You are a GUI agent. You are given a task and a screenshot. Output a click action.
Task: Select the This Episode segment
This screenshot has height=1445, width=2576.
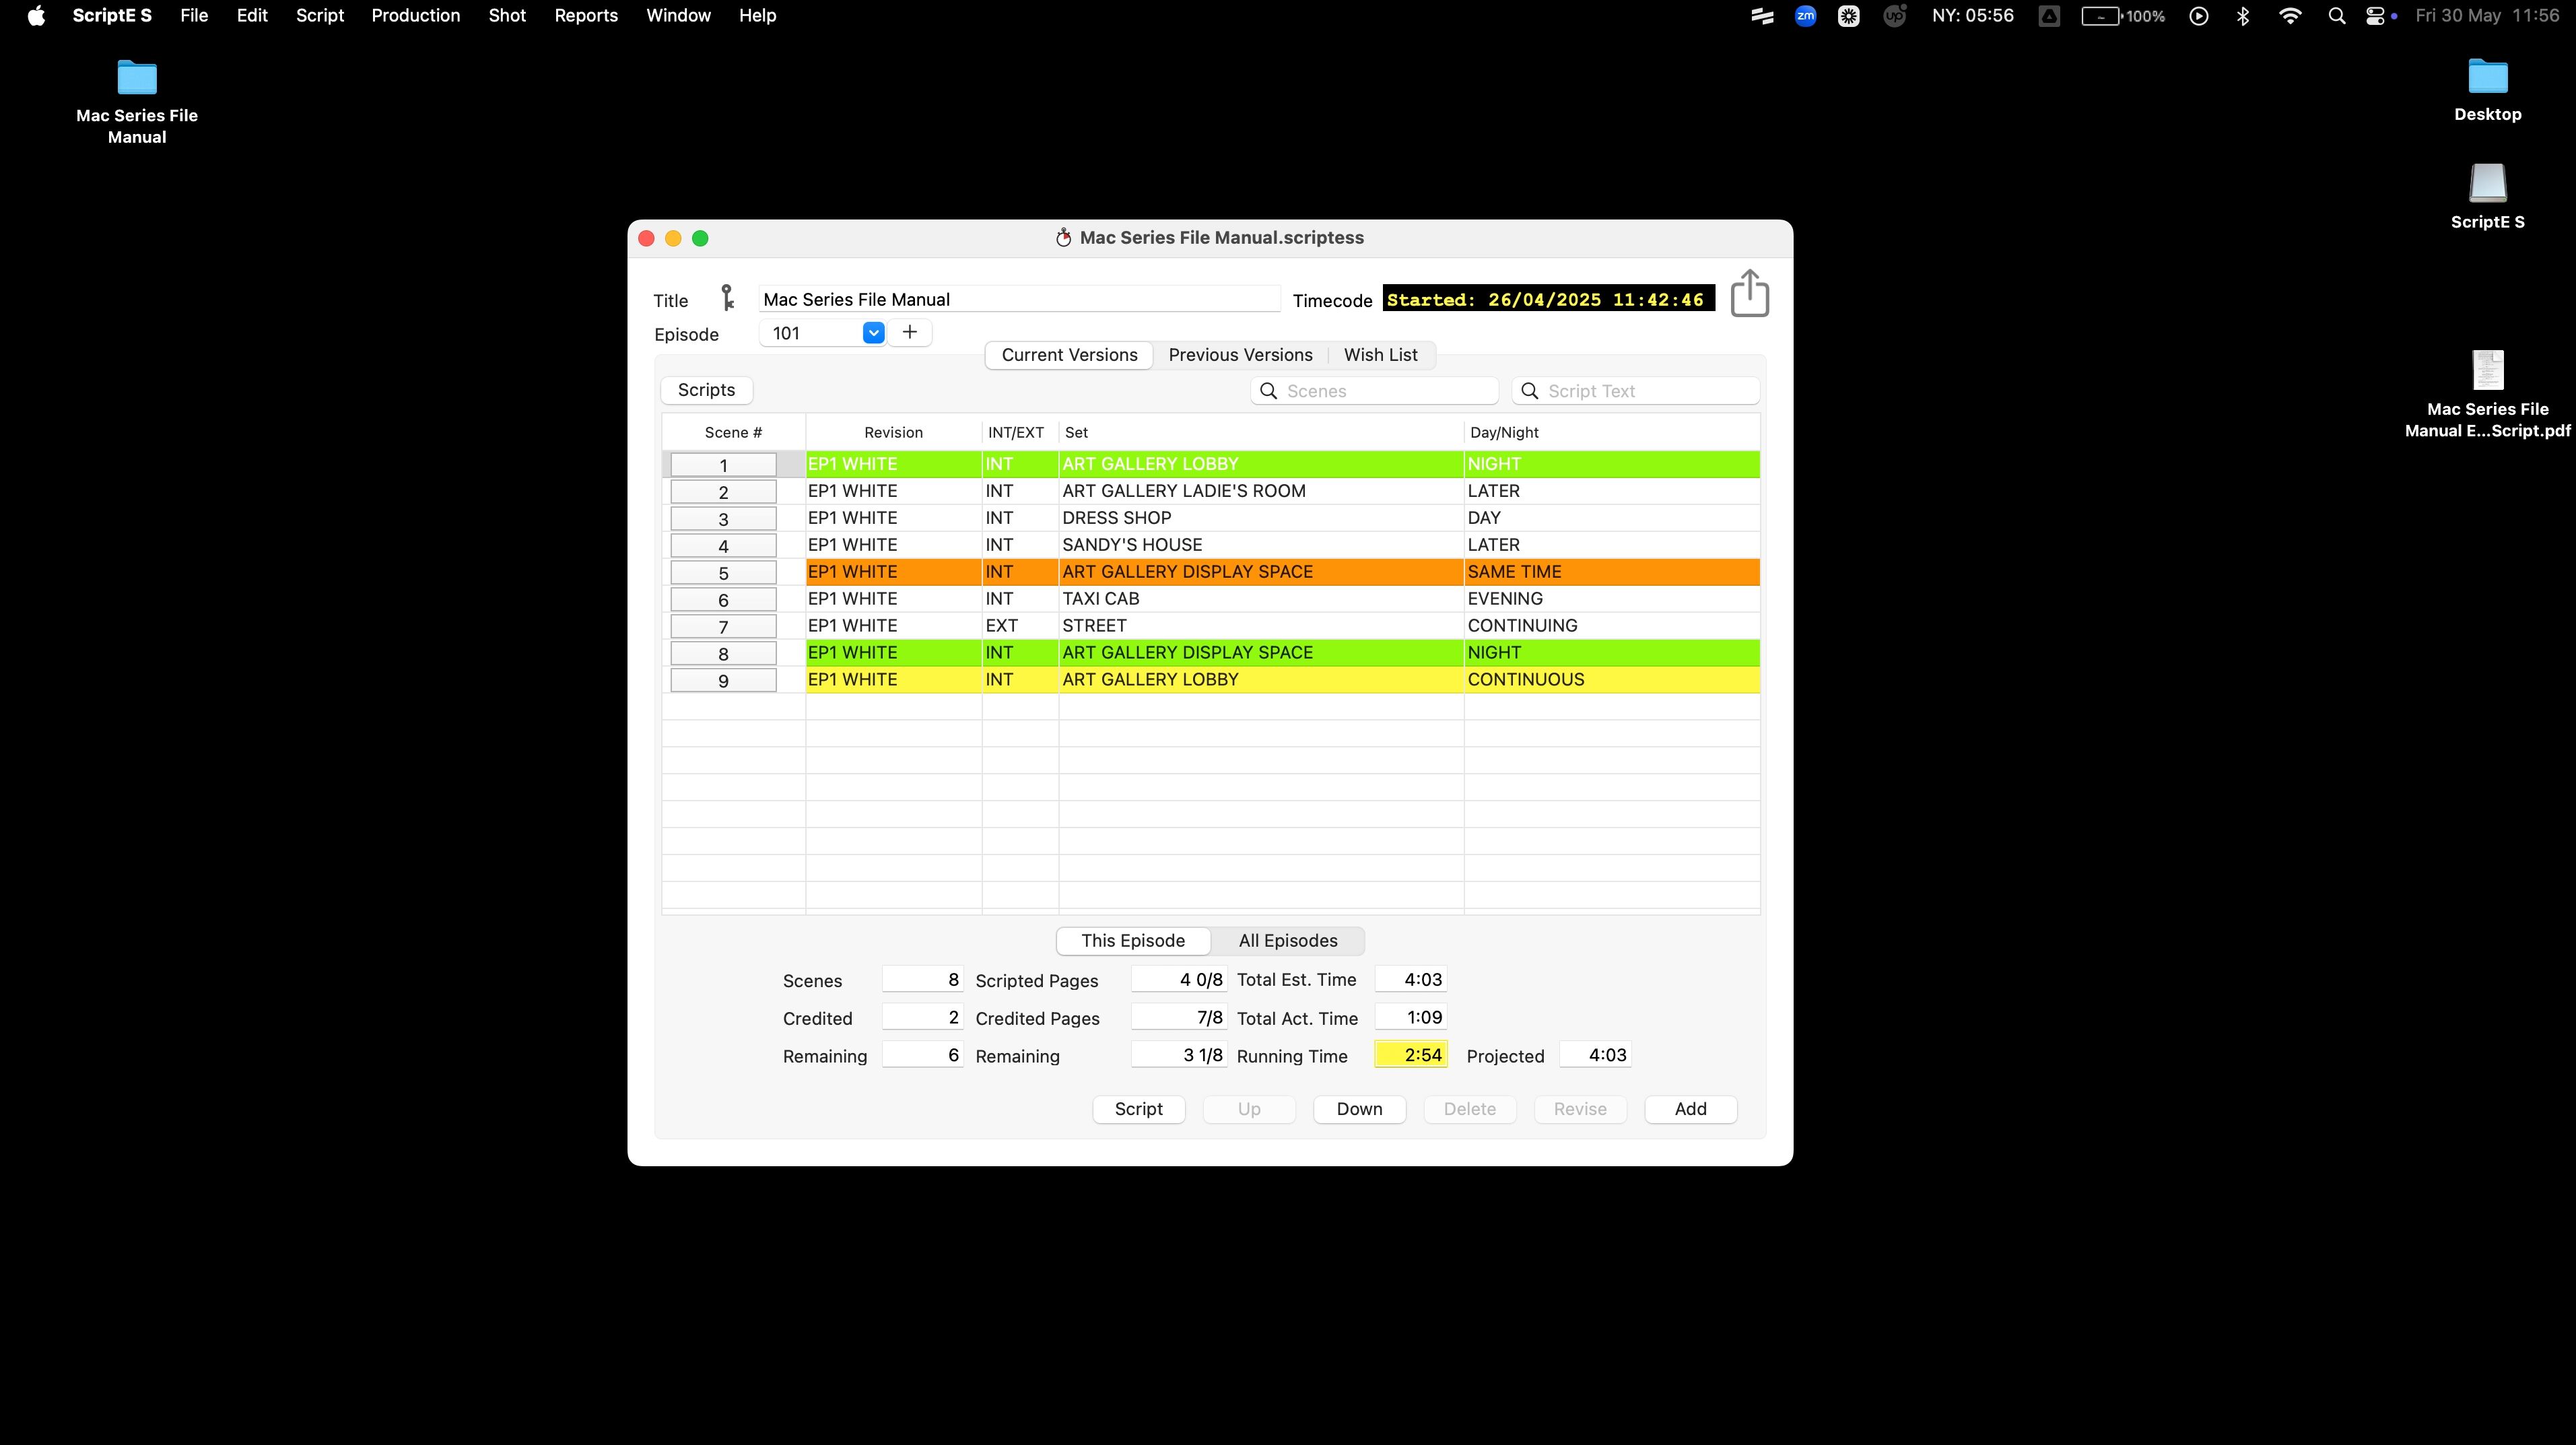pos(1133,940)
